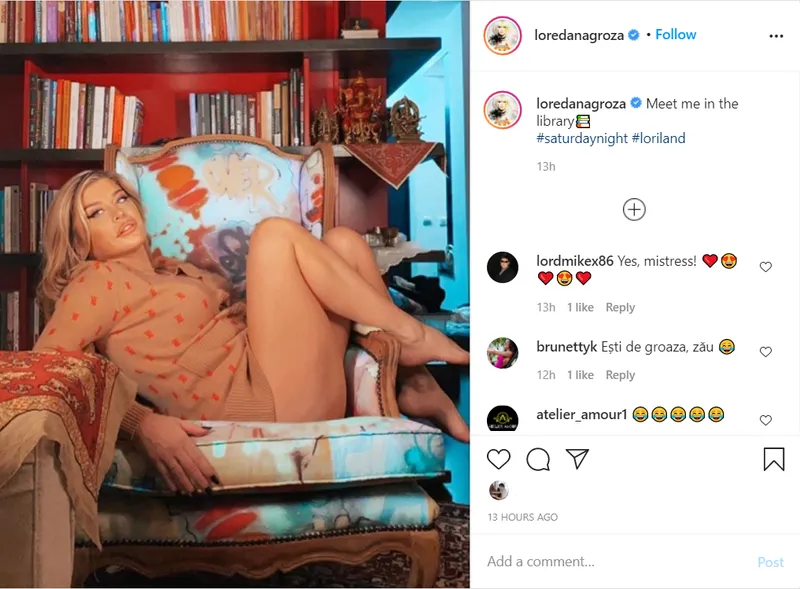Click the Post comment button
The width and height of the screenshot is (800, 589).
click(x=770, y=562)
